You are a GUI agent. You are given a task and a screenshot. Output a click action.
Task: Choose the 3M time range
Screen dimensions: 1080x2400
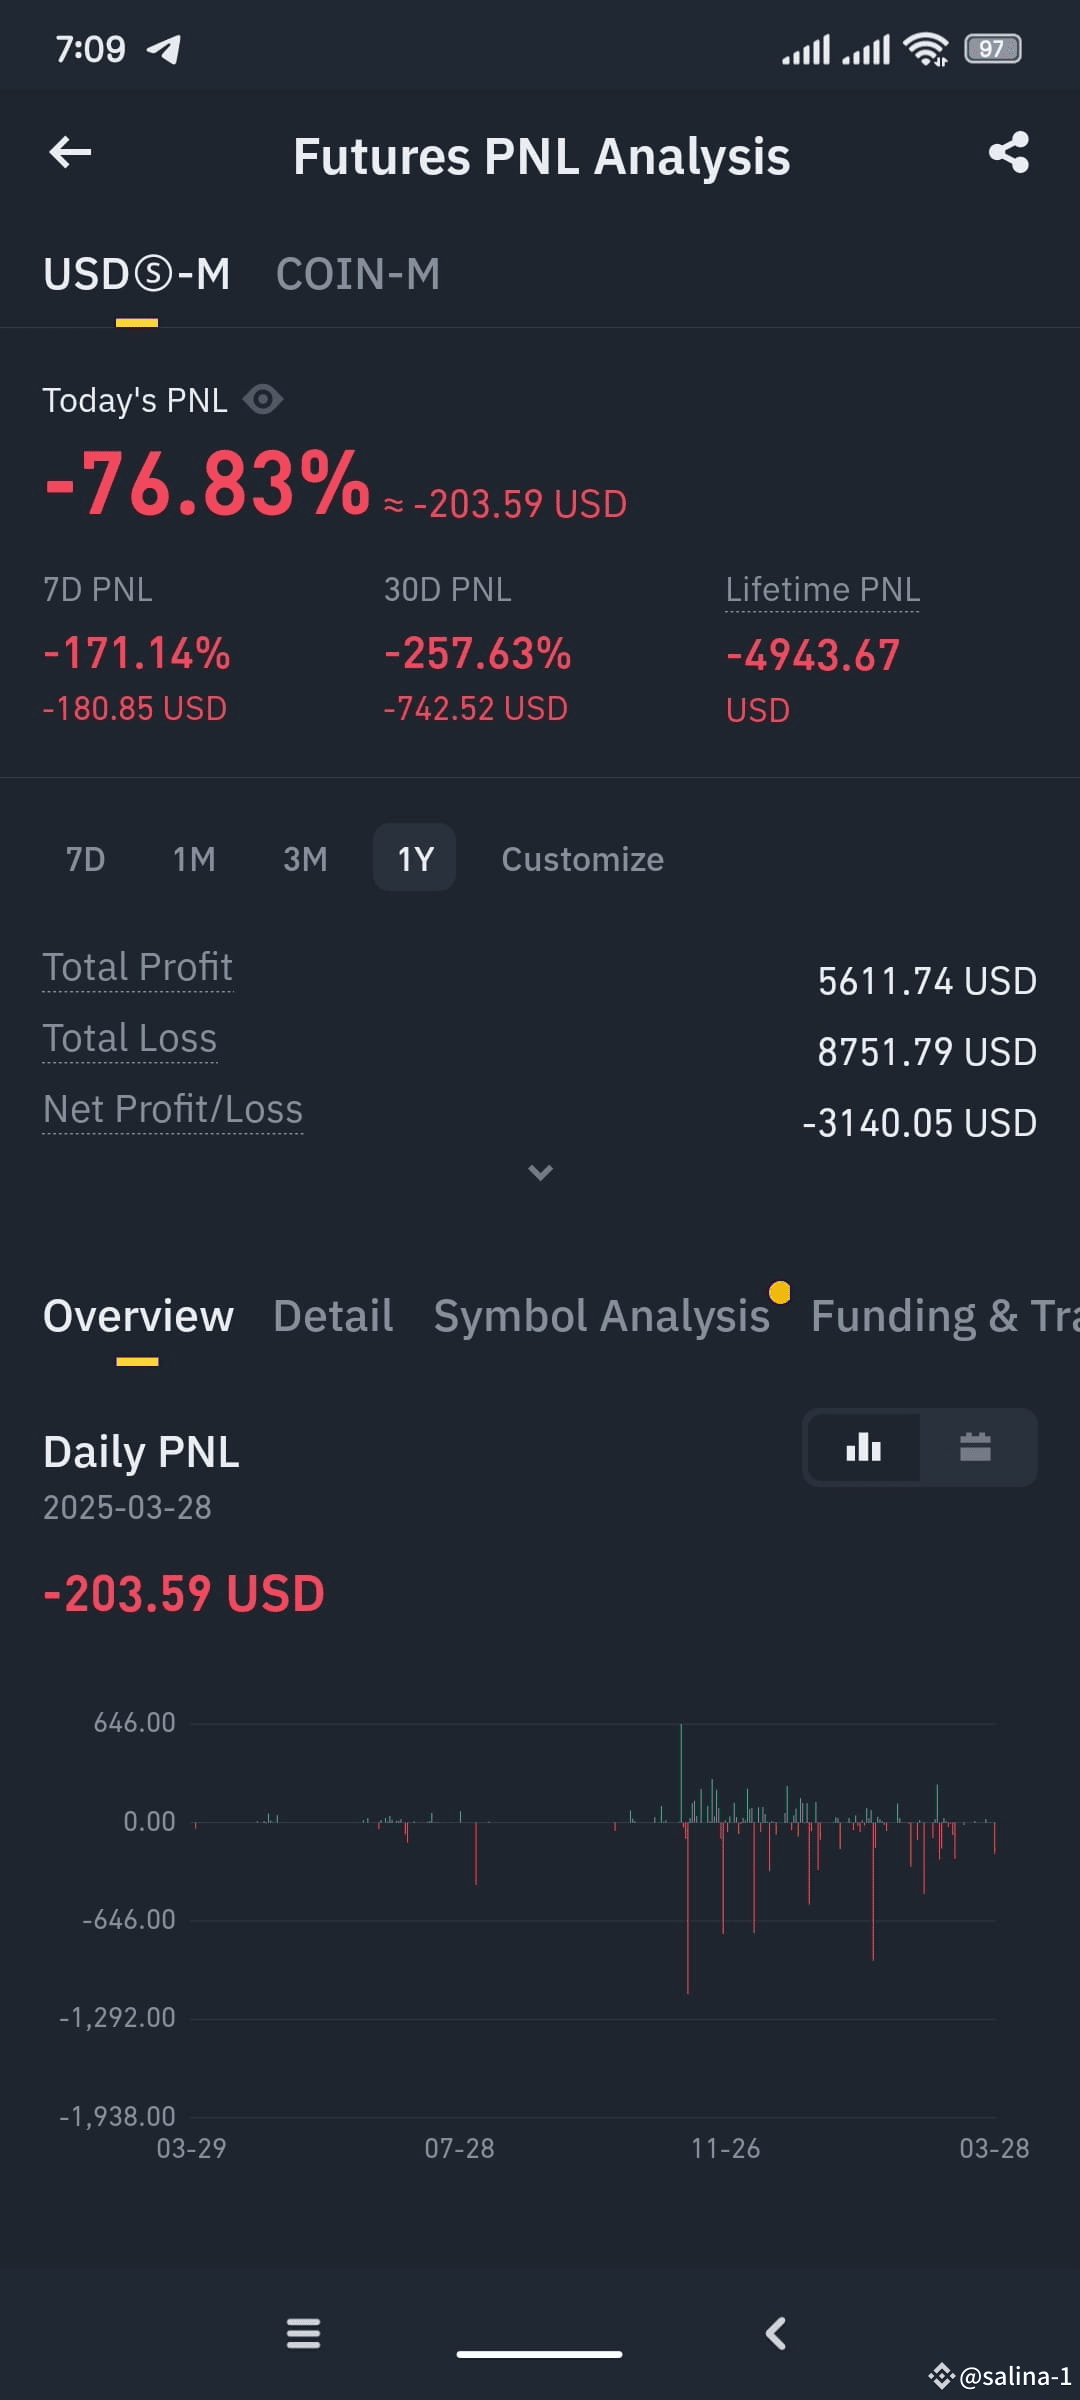click(x=305, y=859)
